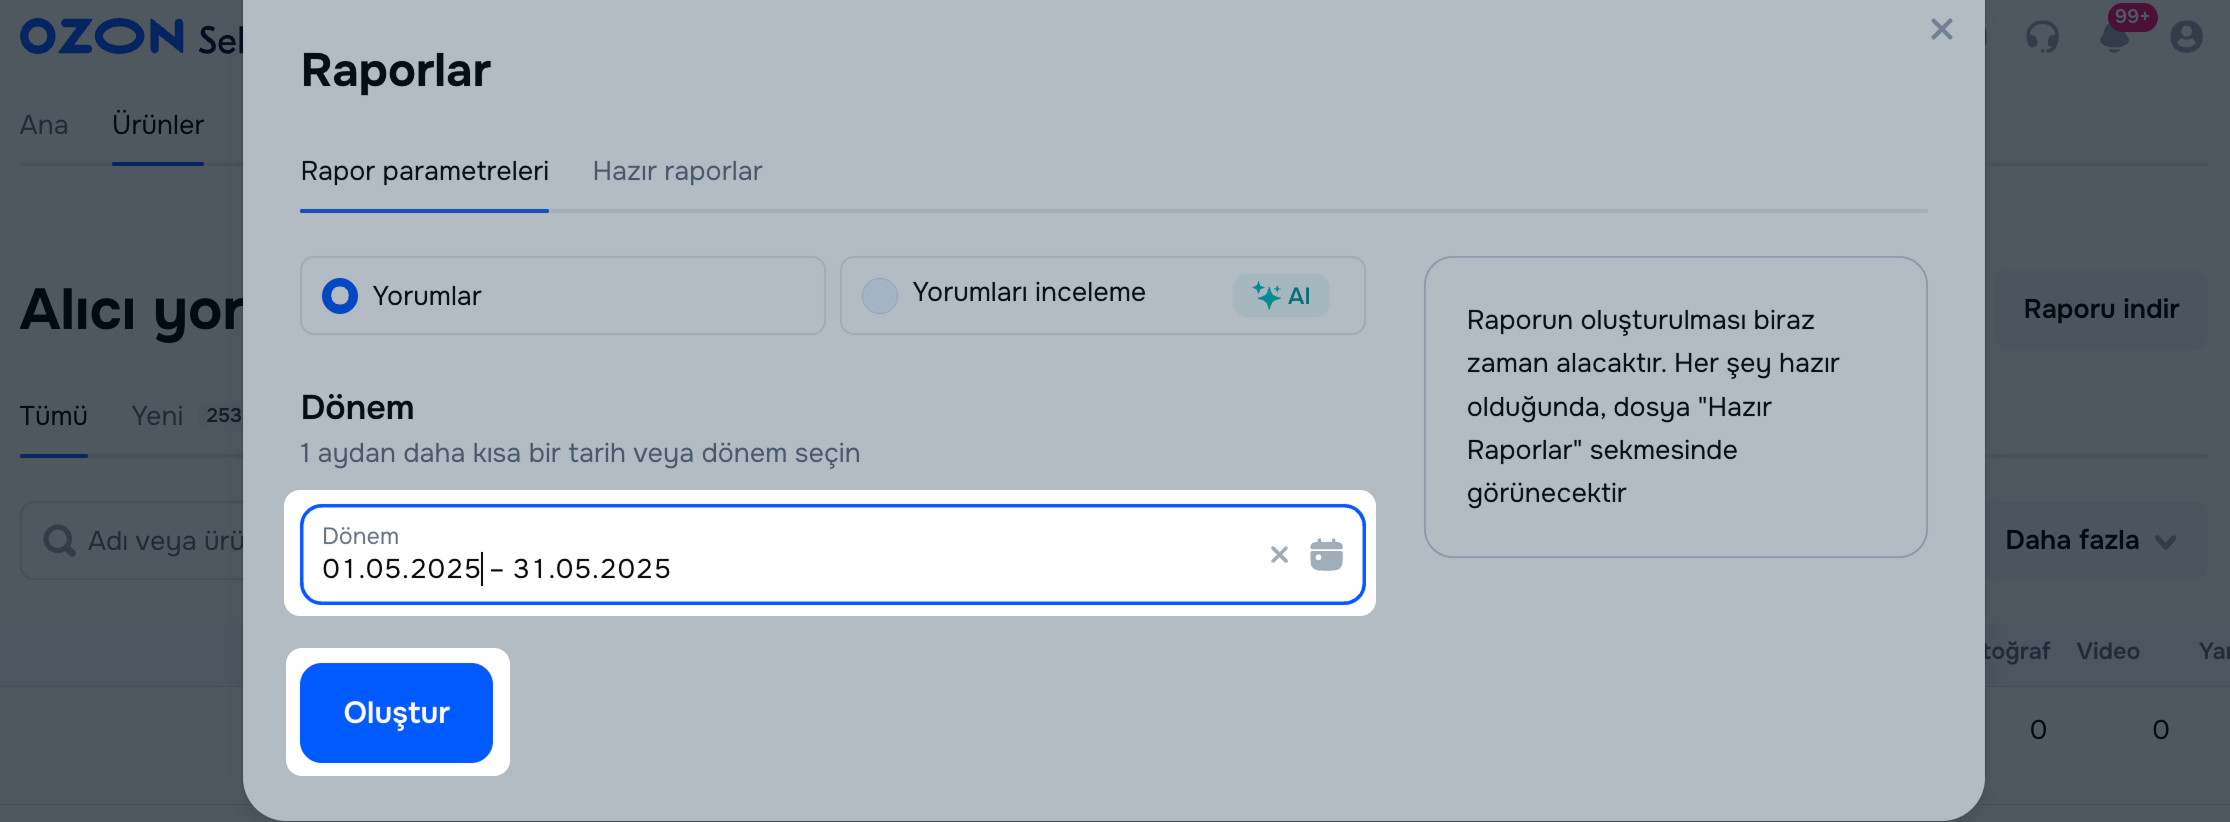Click the Oluştur button
2230x822 pixels.
click(x=396, y=713)
